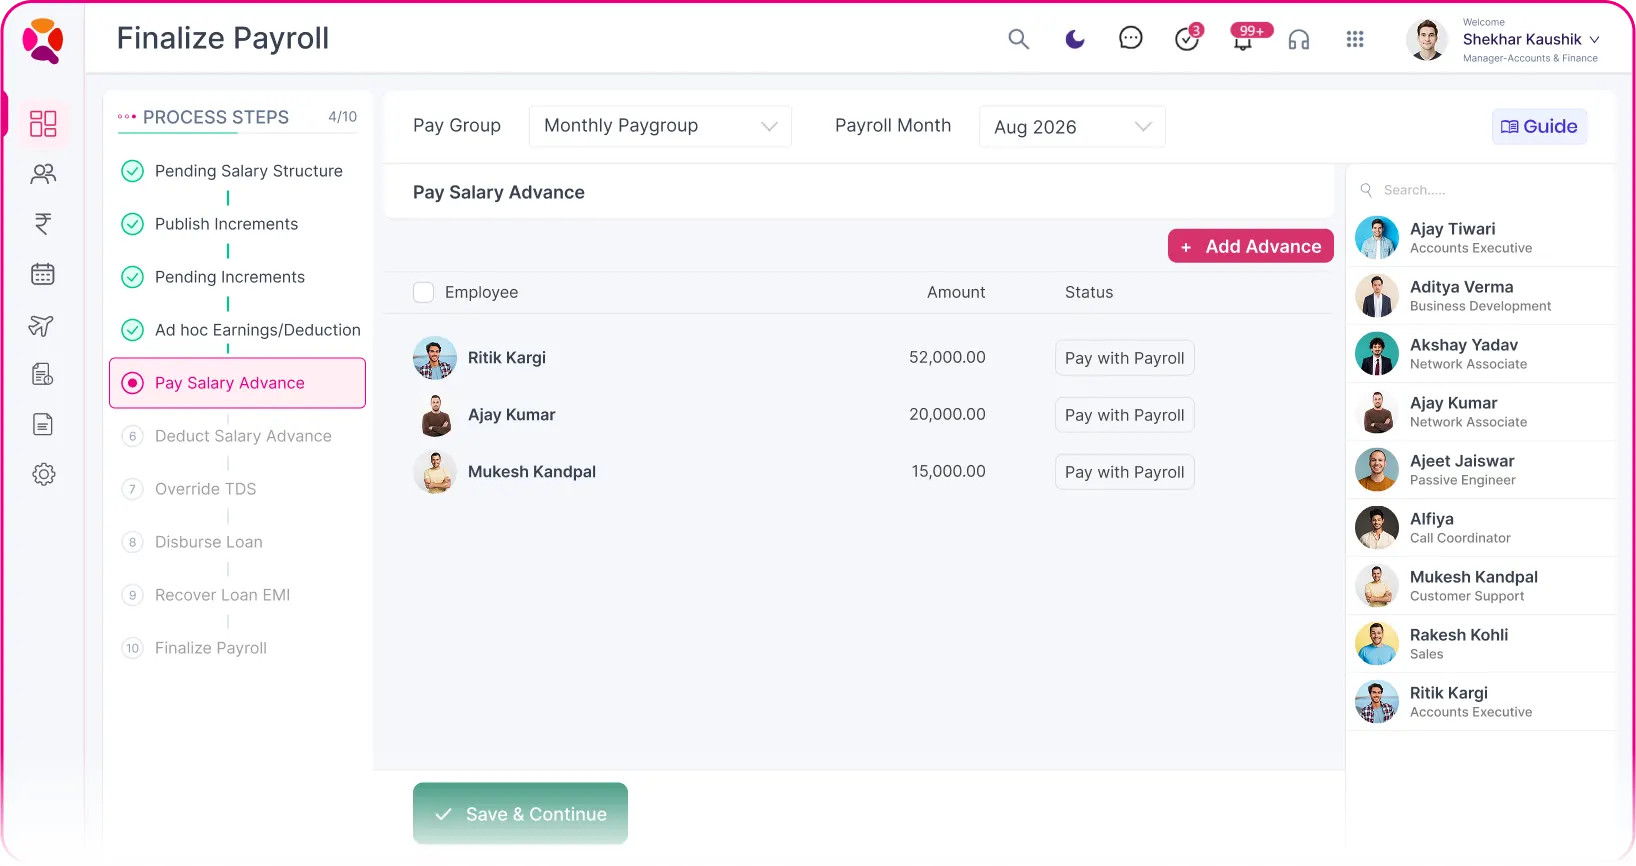Toggle dark mode moon icon

coord(1075,39)
